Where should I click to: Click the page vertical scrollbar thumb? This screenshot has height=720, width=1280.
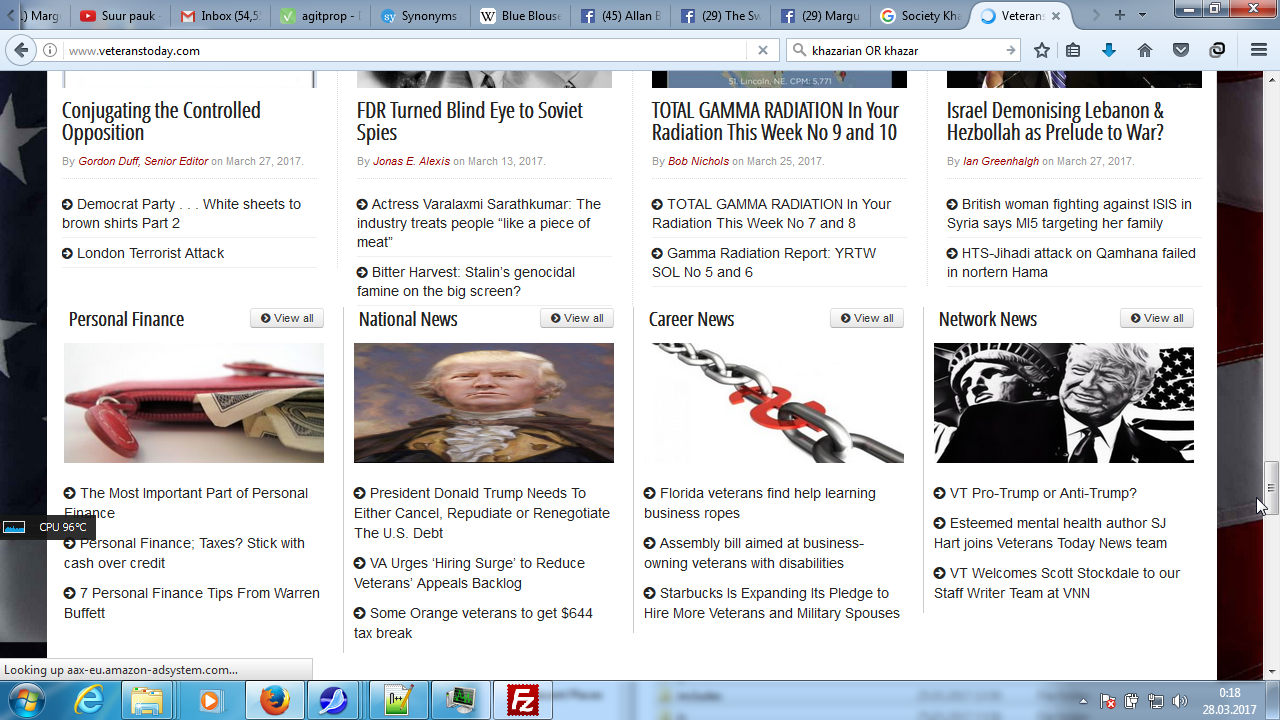pyautogui.click(x=1271, y=488)
